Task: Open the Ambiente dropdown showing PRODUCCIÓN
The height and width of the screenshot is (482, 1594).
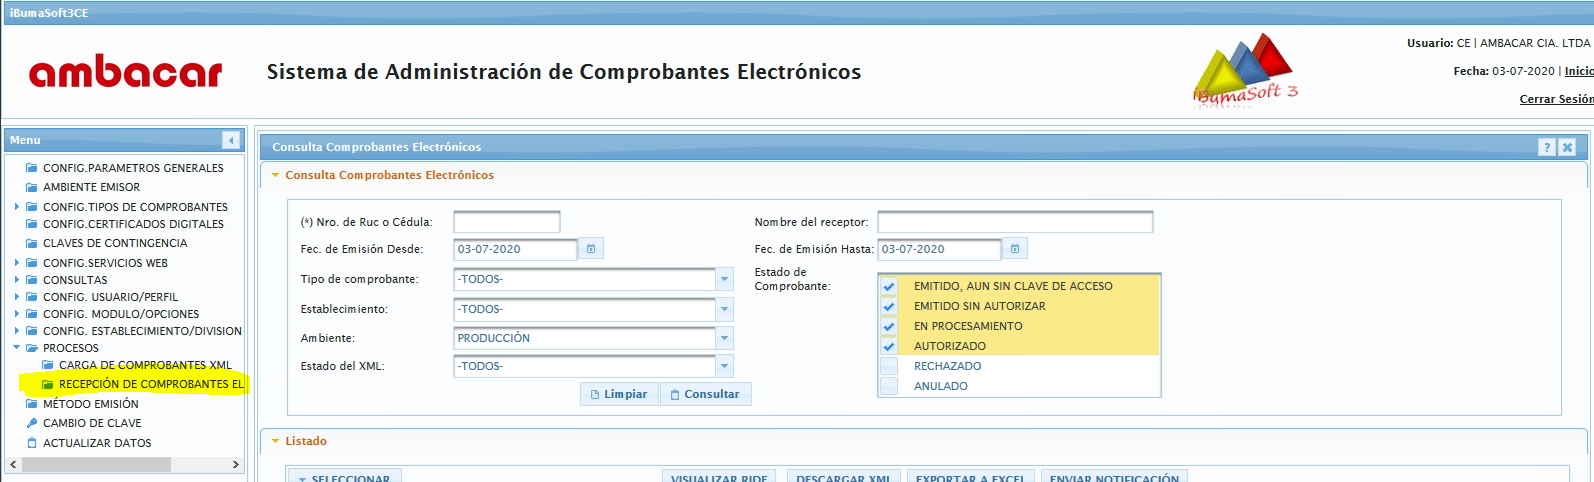Action: click(x=725, y=338)
